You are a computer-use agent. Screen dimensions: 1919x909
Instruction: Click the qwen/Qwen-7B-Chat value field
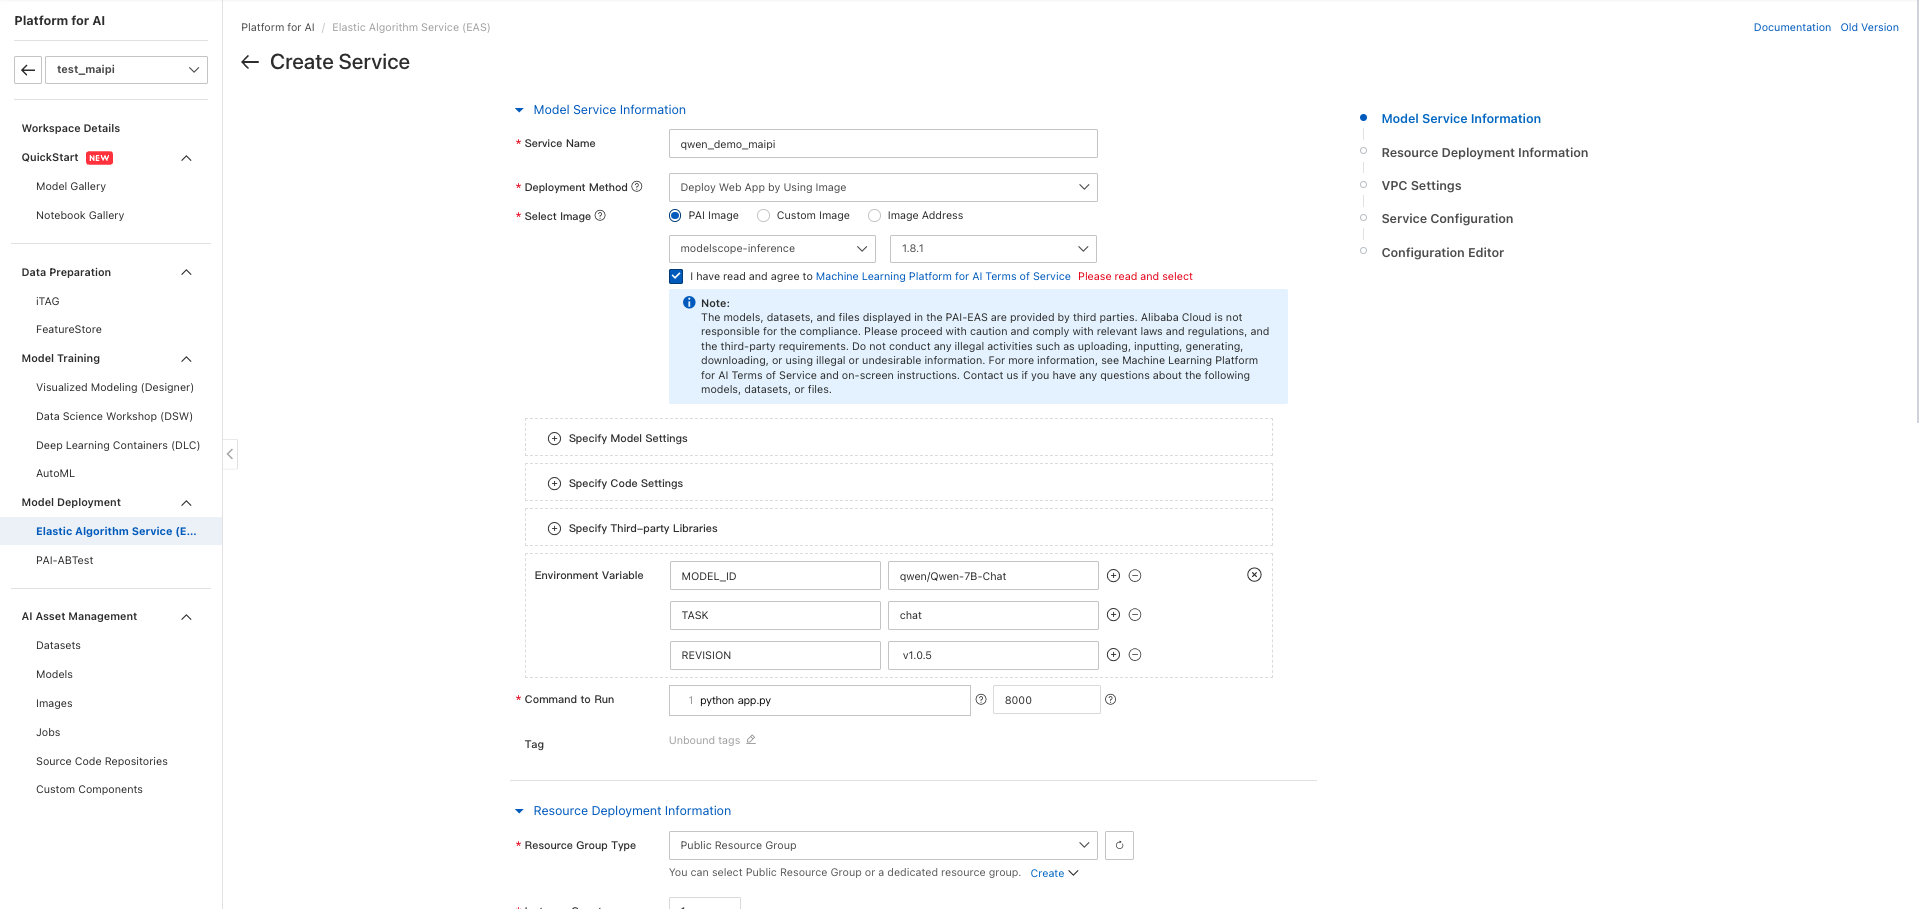[x=992, y=576]
